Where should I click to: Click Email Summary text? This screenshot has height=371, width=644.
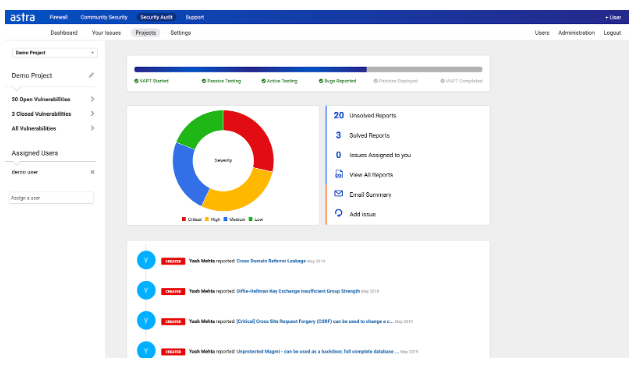(x=370, y=194)
